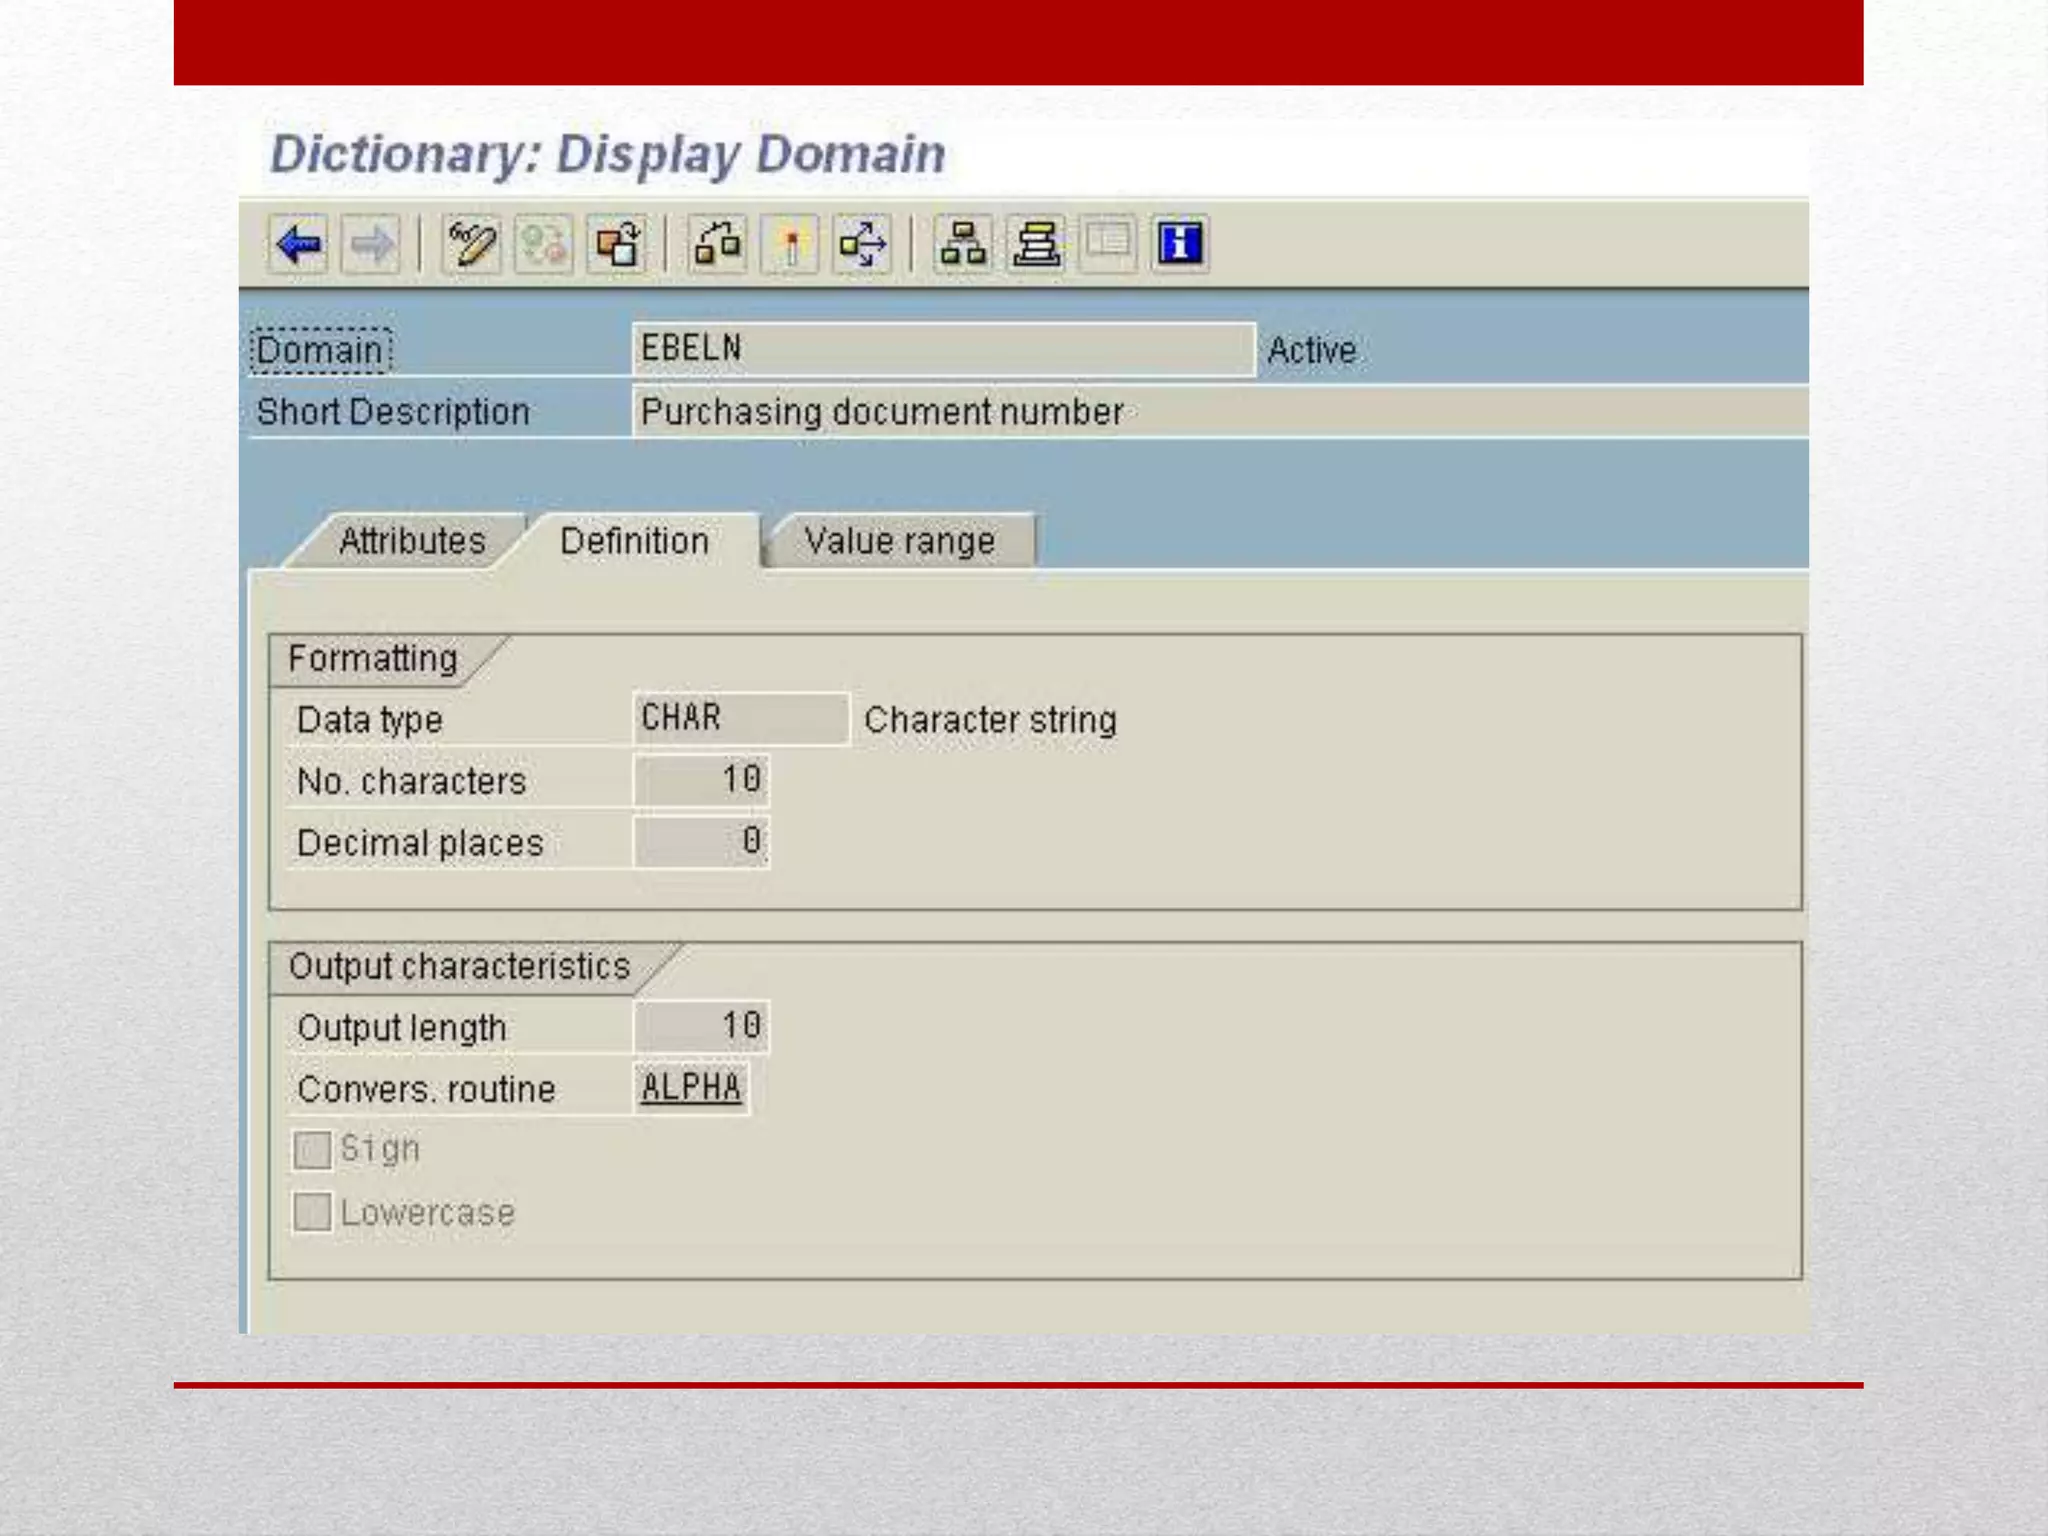Image resolution: width=2048 pixels, height=1536 pixels.
Task: Click the Output length field
Action: (701, 1026)
